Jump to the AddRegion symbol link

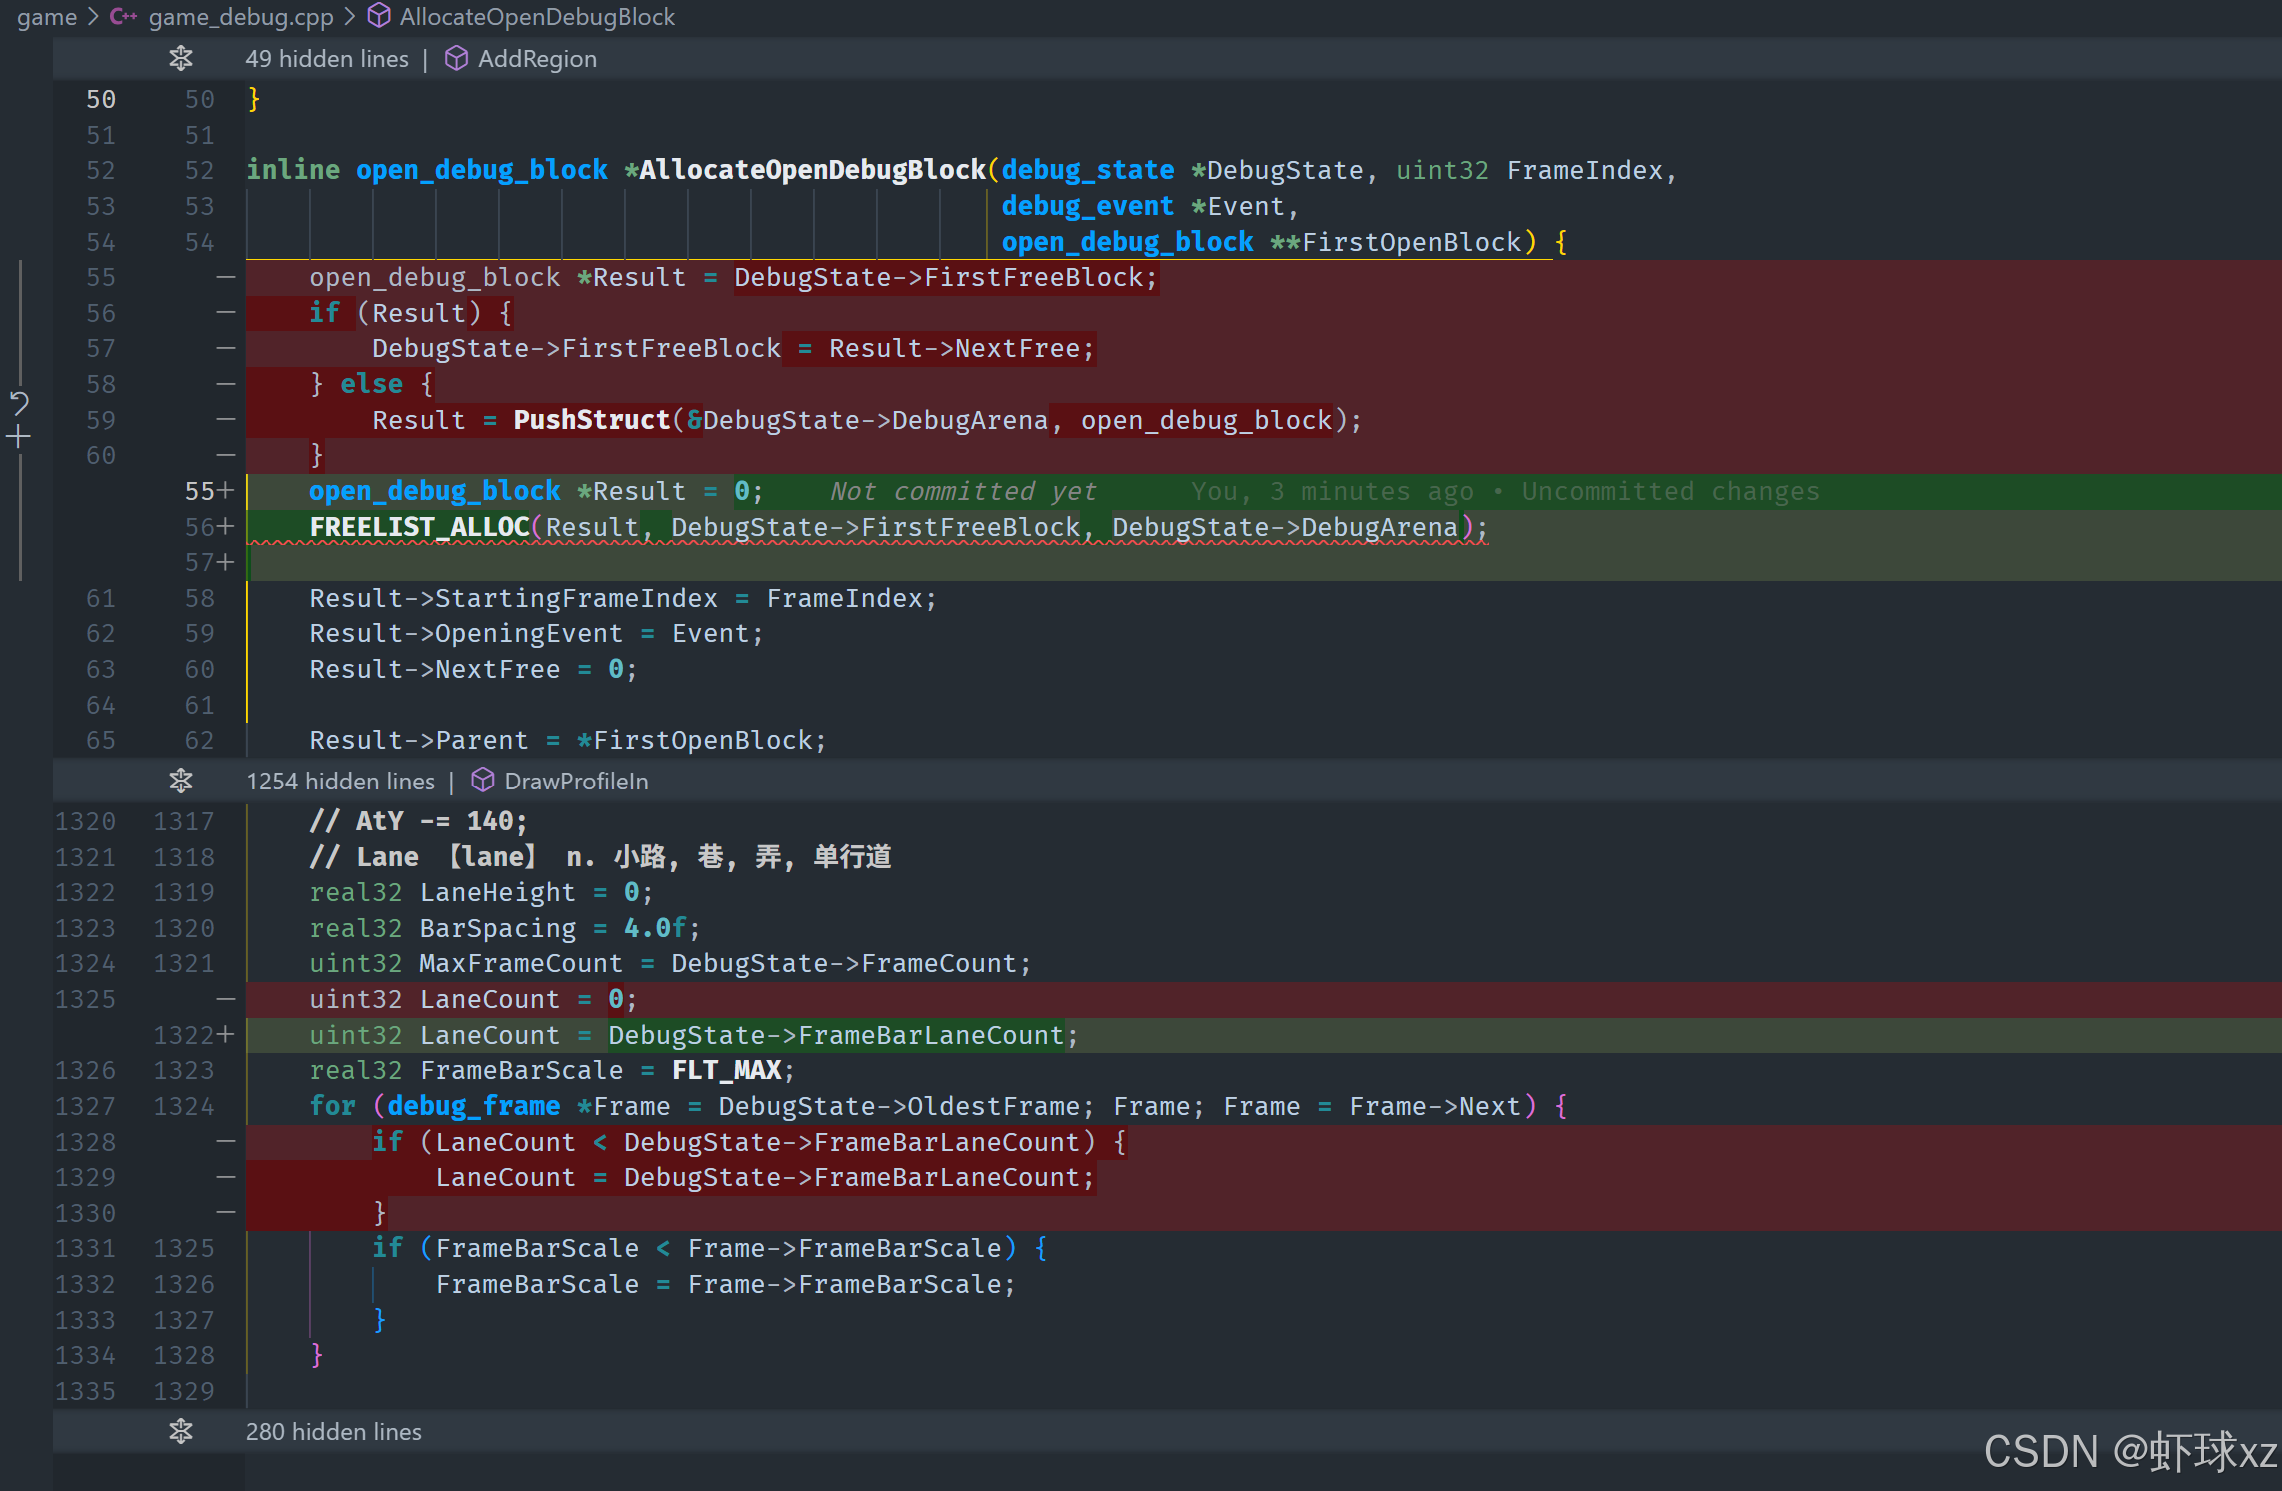coord(537,59)
